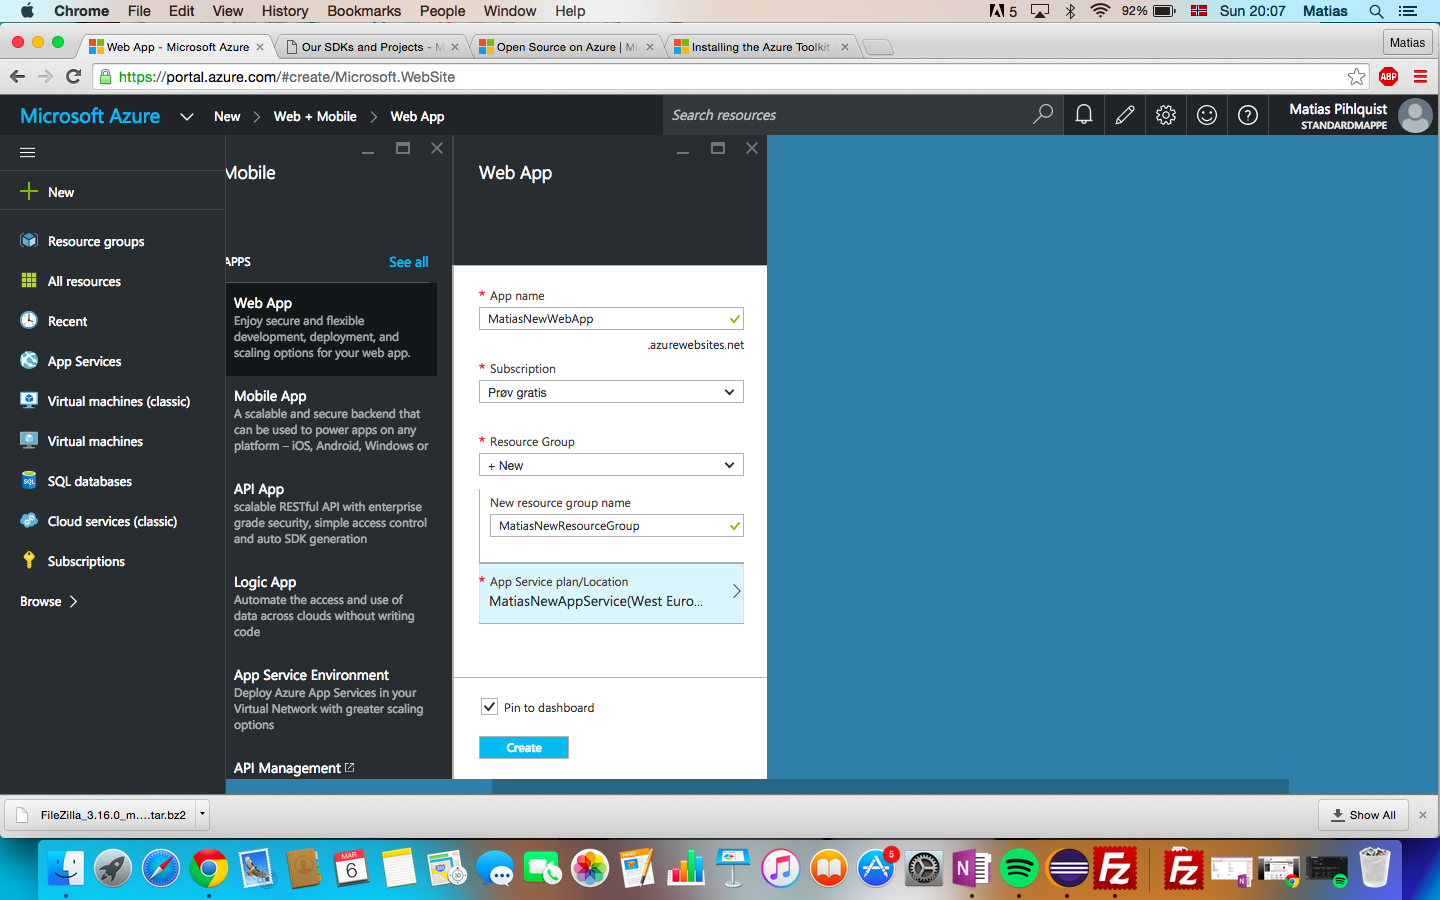Image resolution: width=1440 pixels, height=900 pixels.
Task: Click the Matias profile button in Chrome
Action: coord(1407,42)
